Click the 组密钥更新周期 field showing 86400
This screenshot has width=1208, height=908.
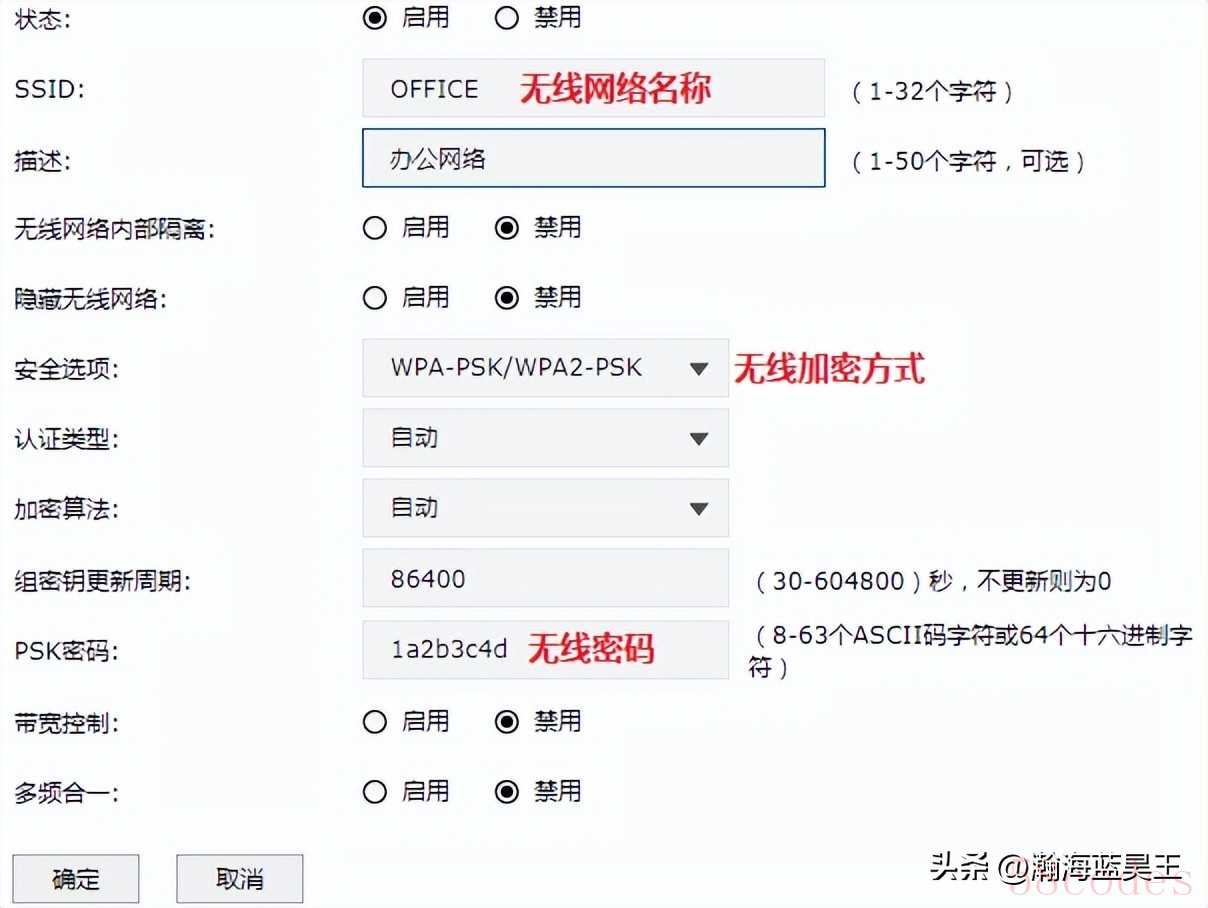click(x=545, y=578)
